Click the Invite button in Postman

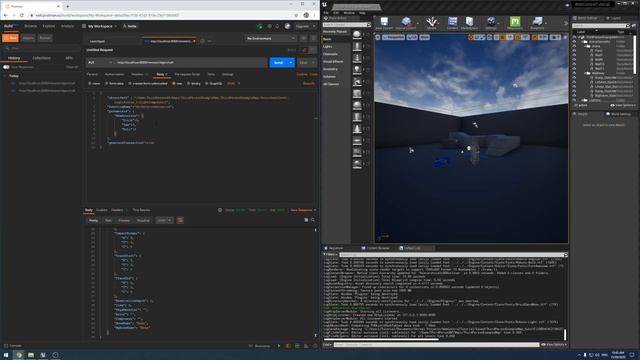click(x=130, y=26)
